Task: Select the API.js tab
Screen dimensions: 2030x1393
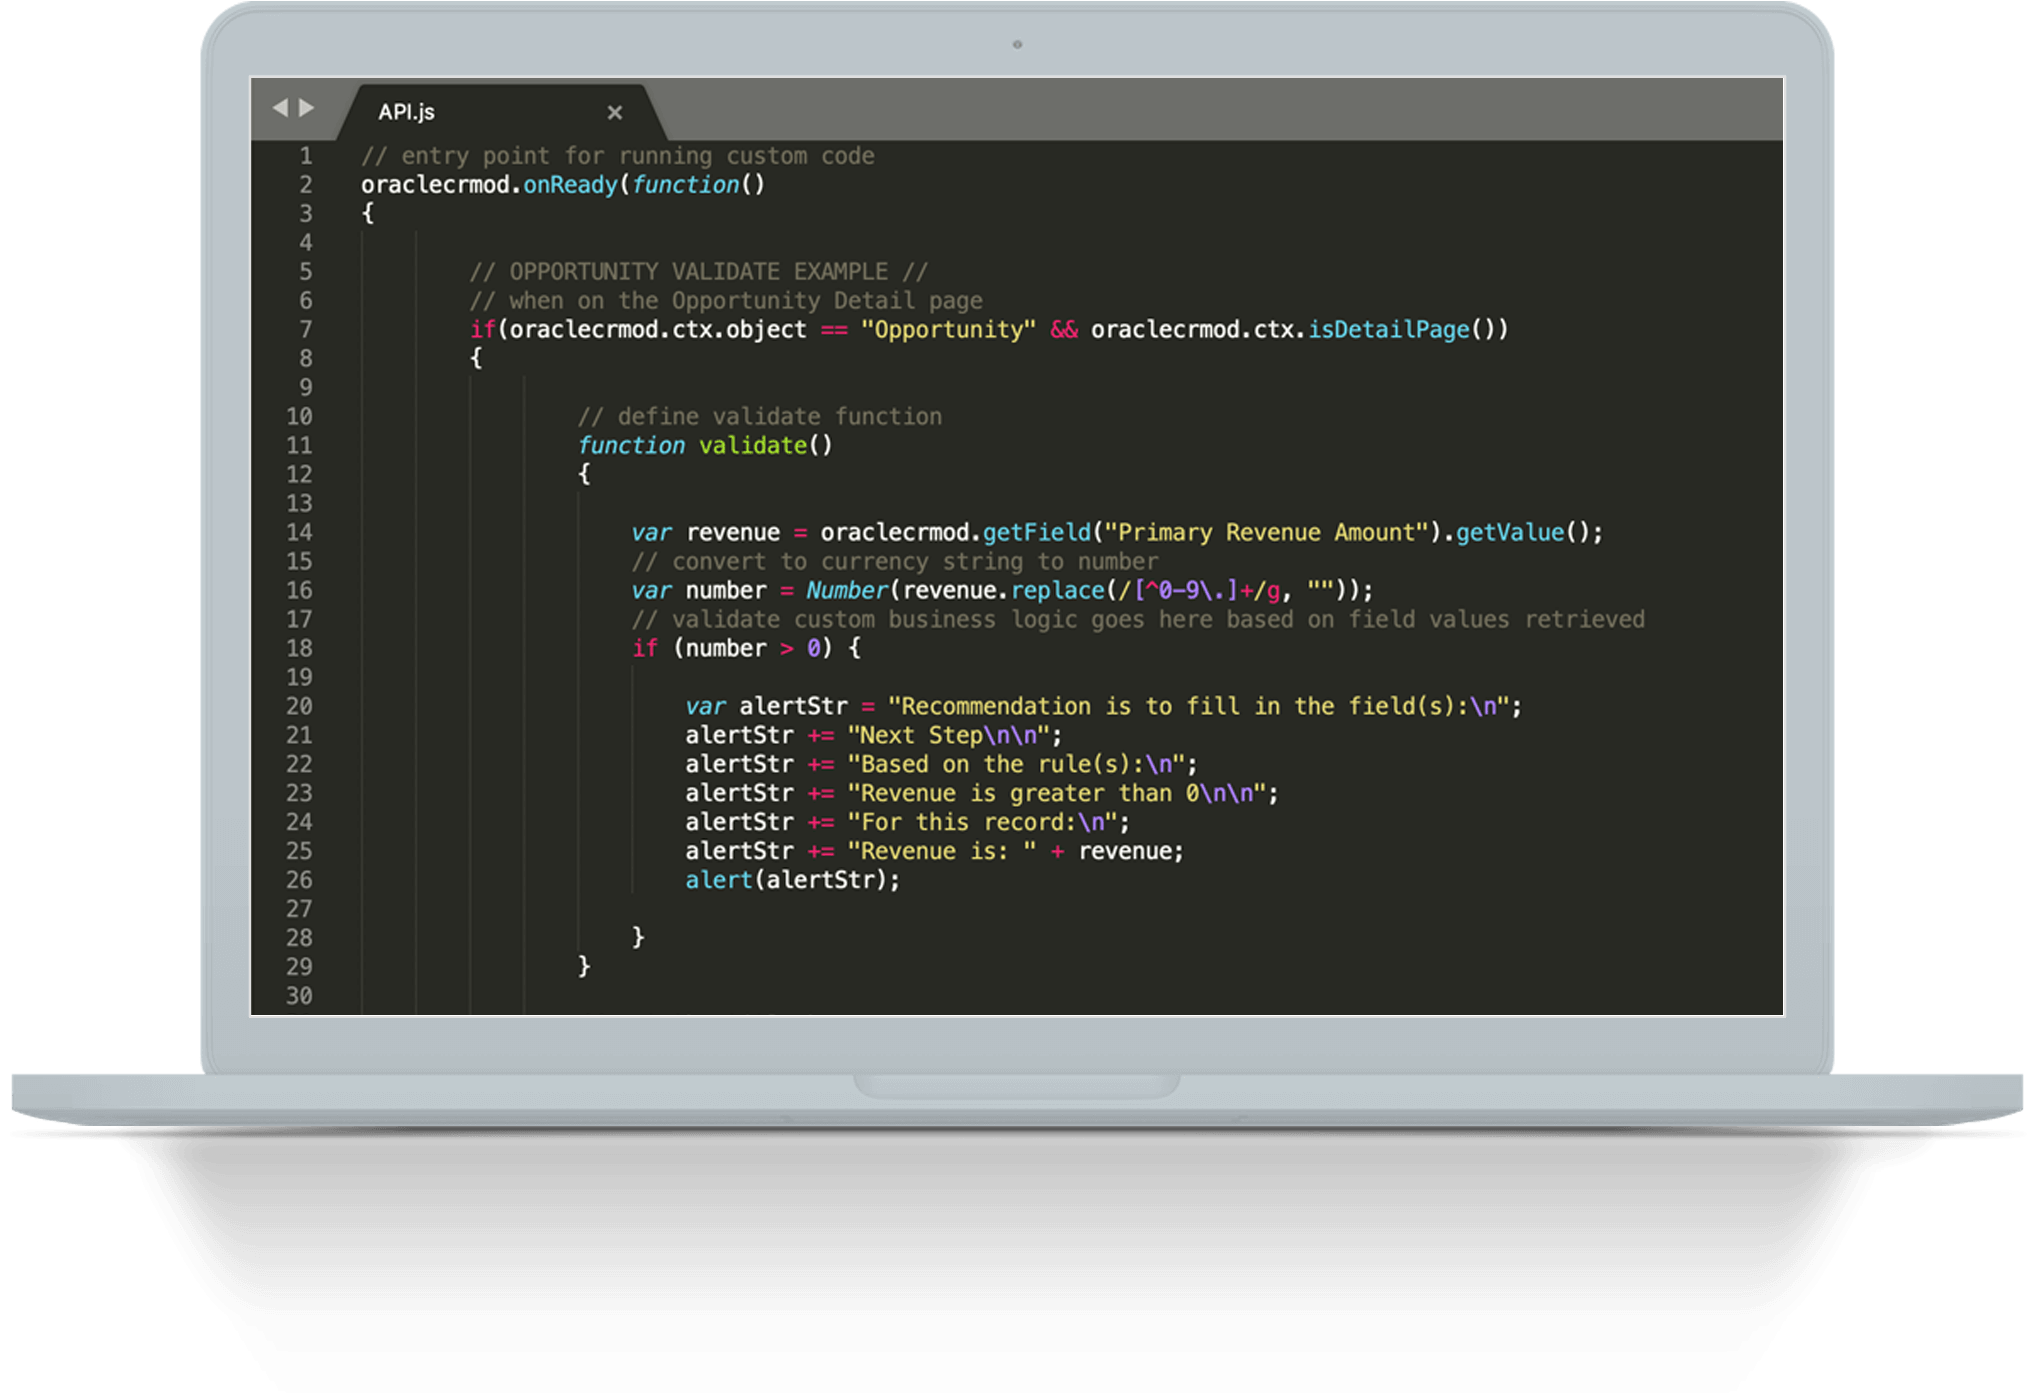Action: (407, 112)
